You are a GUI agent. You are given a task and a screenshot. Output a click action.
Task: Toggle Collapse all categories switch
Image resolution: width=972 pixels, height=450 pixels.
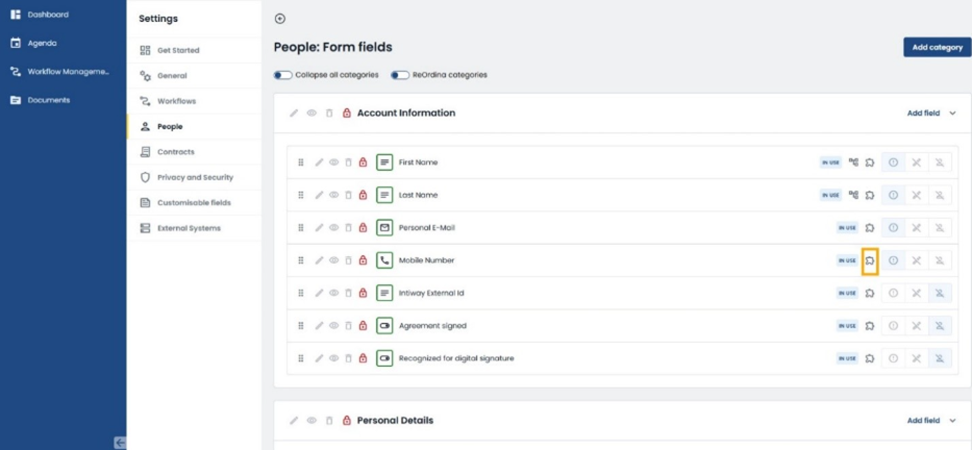pyautogui.click(x=283, y=75)
